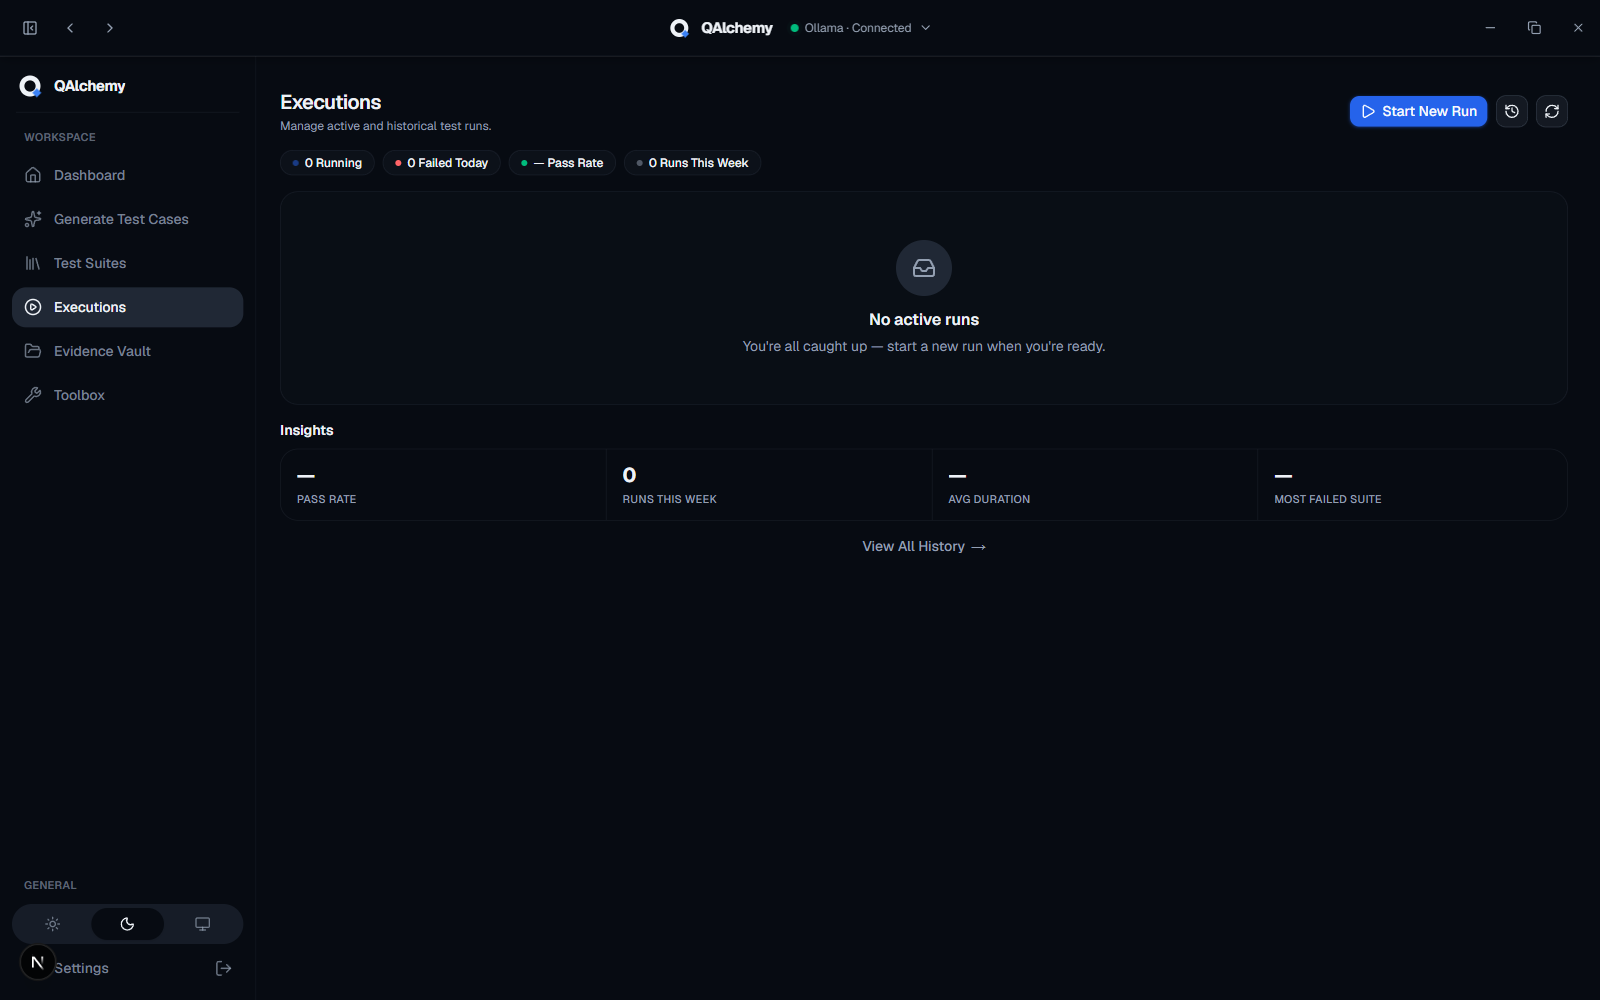Image resolution: width=1600 pixels, height=1000 pixels.
Task: Click the GENERAL section label
Action: pos(50,885)
